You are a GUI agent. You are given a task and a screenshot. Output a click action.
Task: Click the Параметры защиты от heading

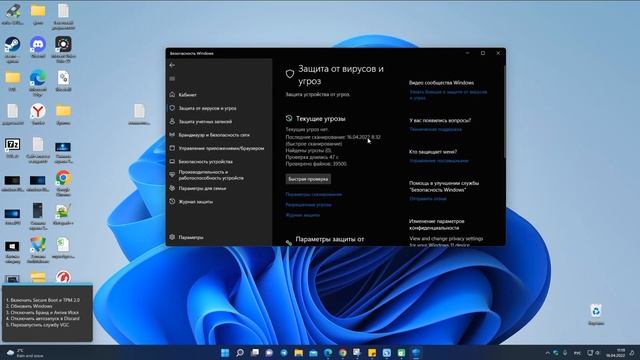[329, 239]
